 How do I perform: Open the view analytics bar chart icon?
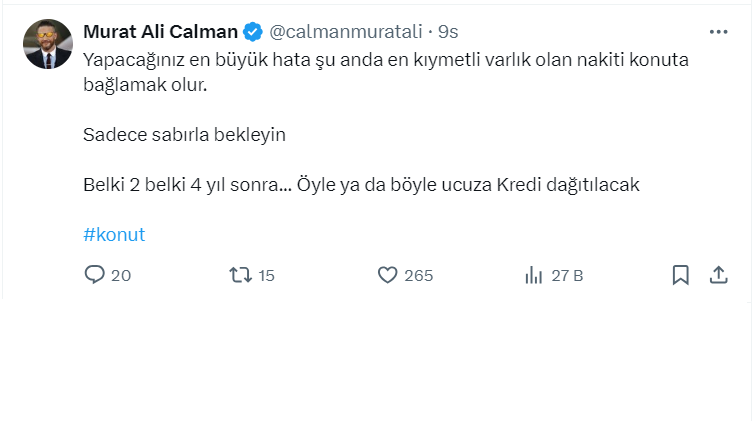tap(534, 275)
